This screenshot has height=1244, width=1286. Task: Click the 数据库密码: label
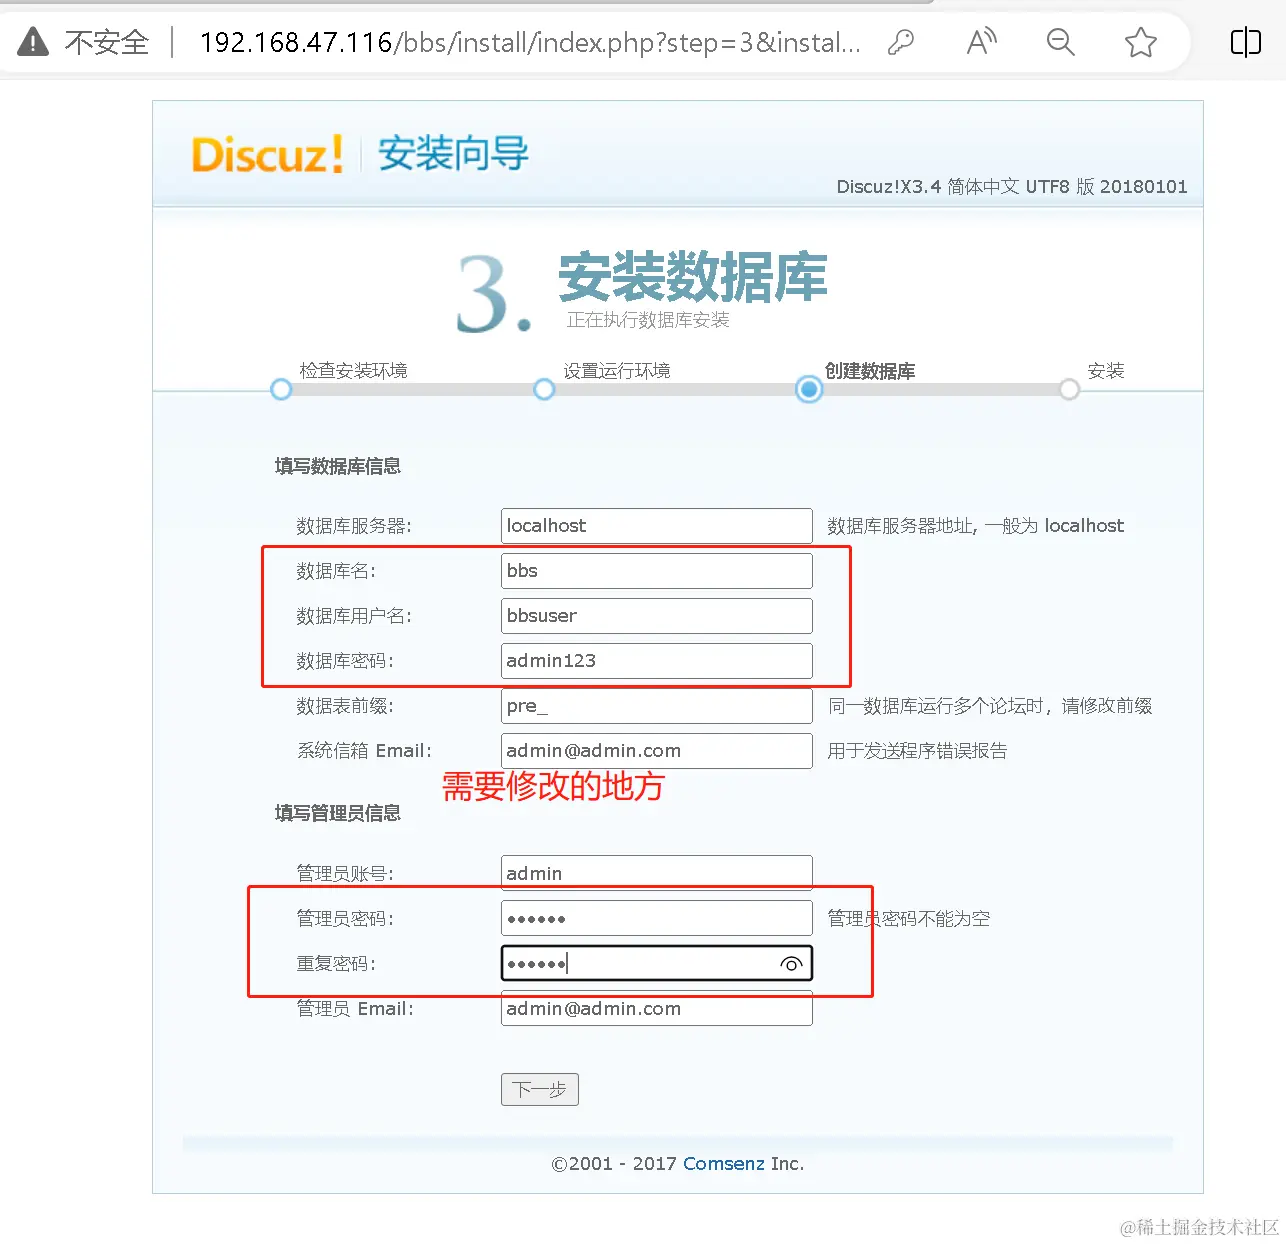[345, 661]
